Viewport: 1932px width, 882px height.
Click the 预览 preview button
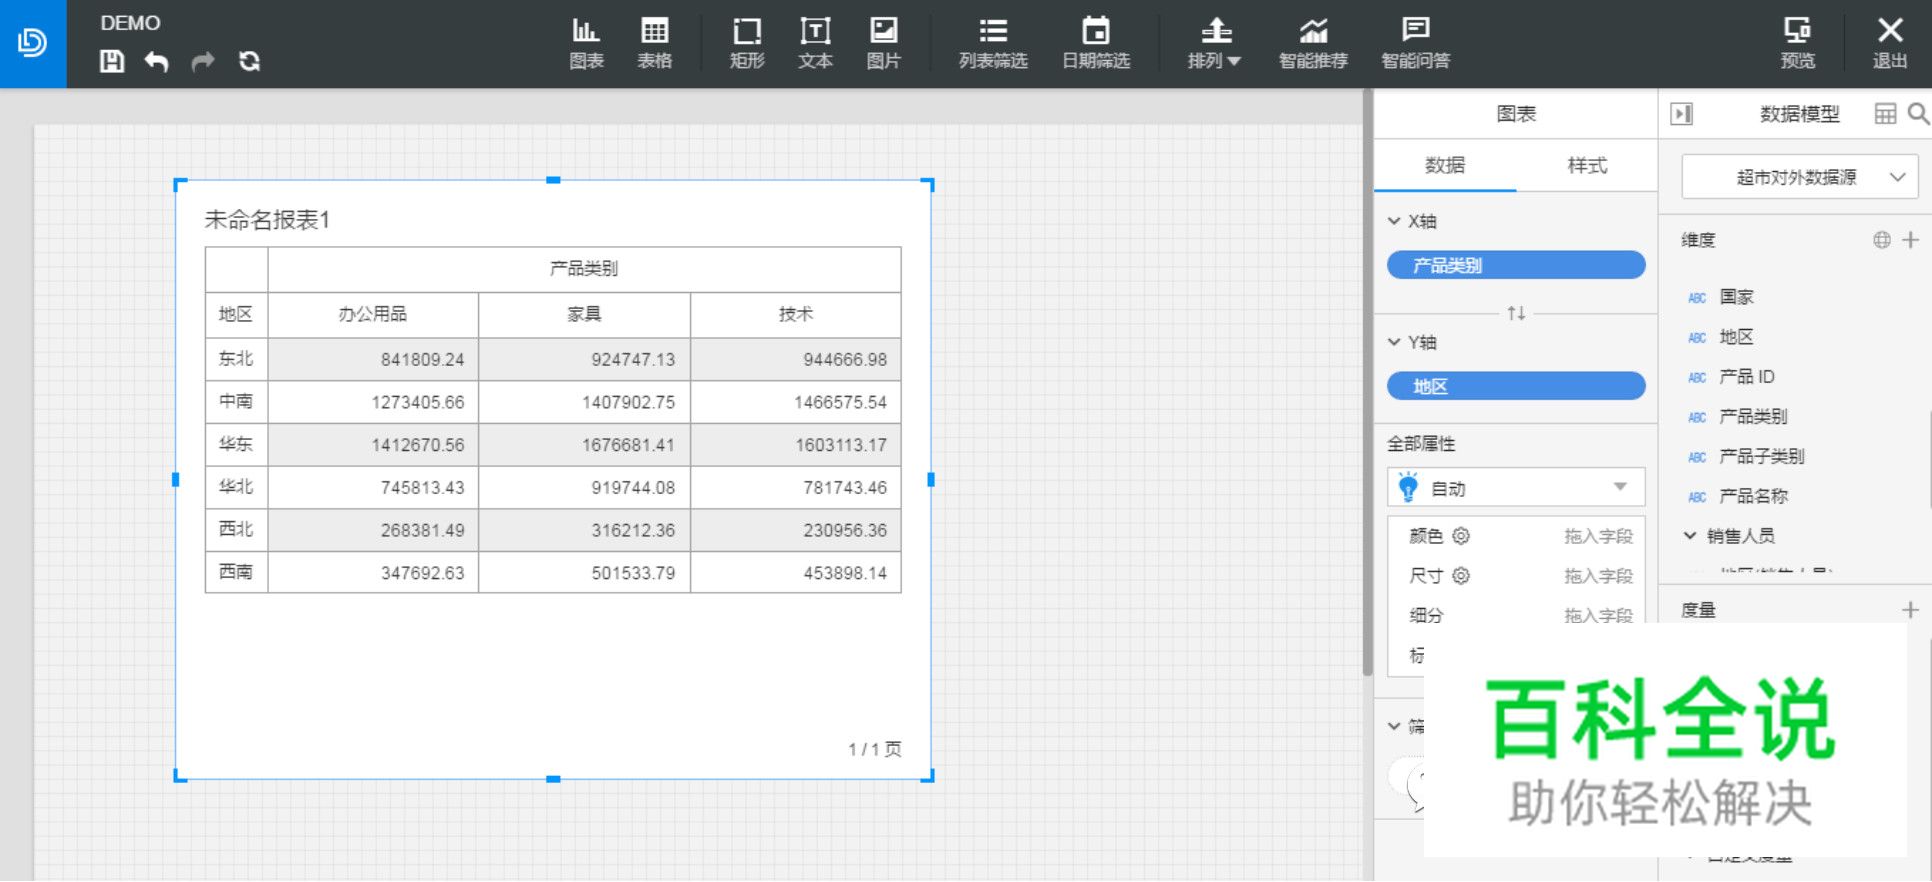click(x=1797, y=44)
